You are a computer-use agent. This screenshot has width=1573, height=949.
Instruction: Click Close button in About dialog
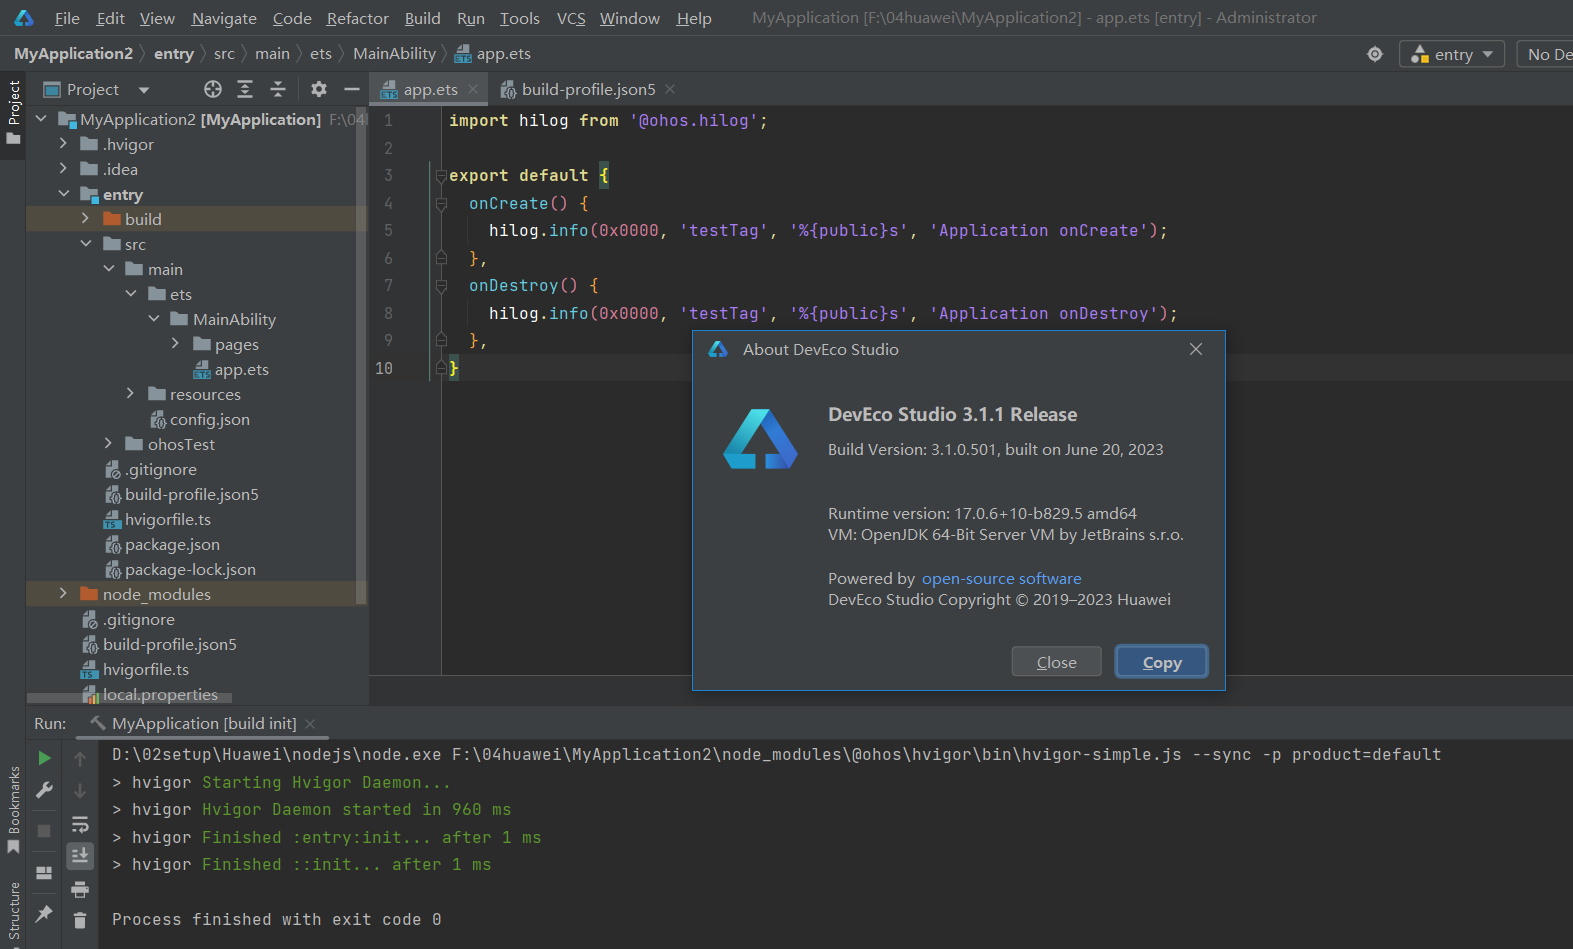pos(1056,662)
